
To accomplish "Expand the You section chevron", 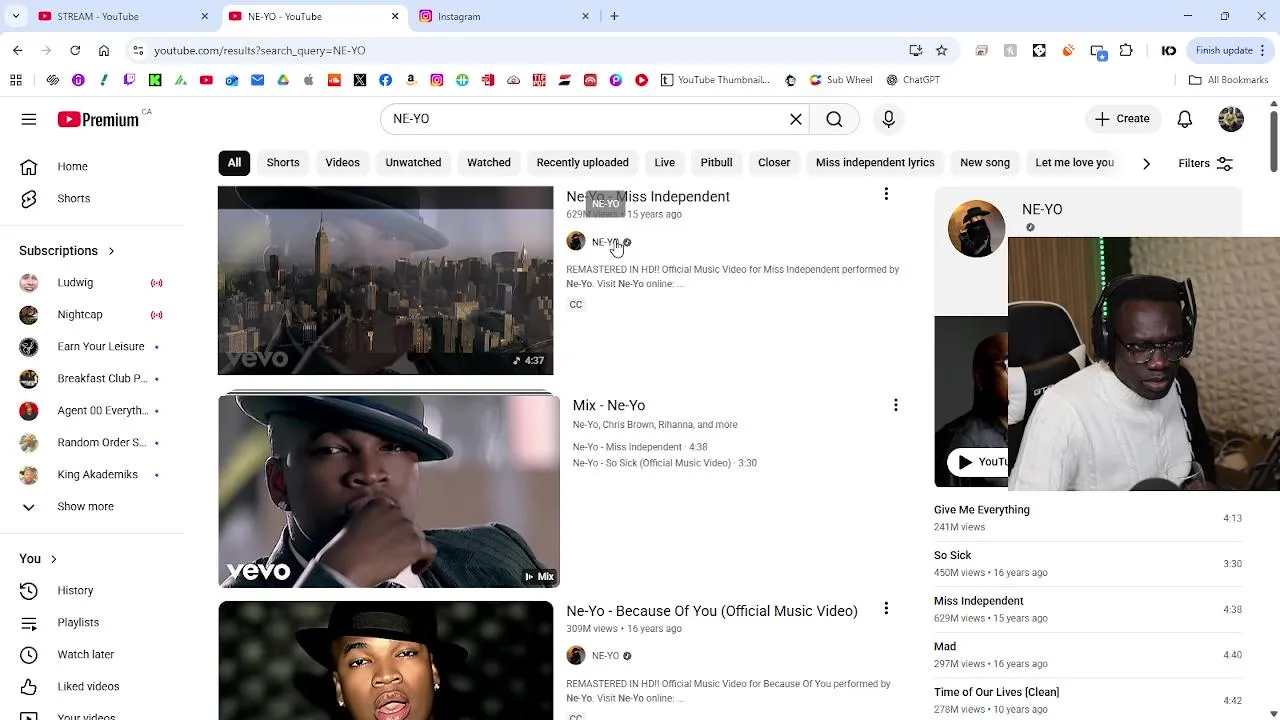I will [53, 559].
